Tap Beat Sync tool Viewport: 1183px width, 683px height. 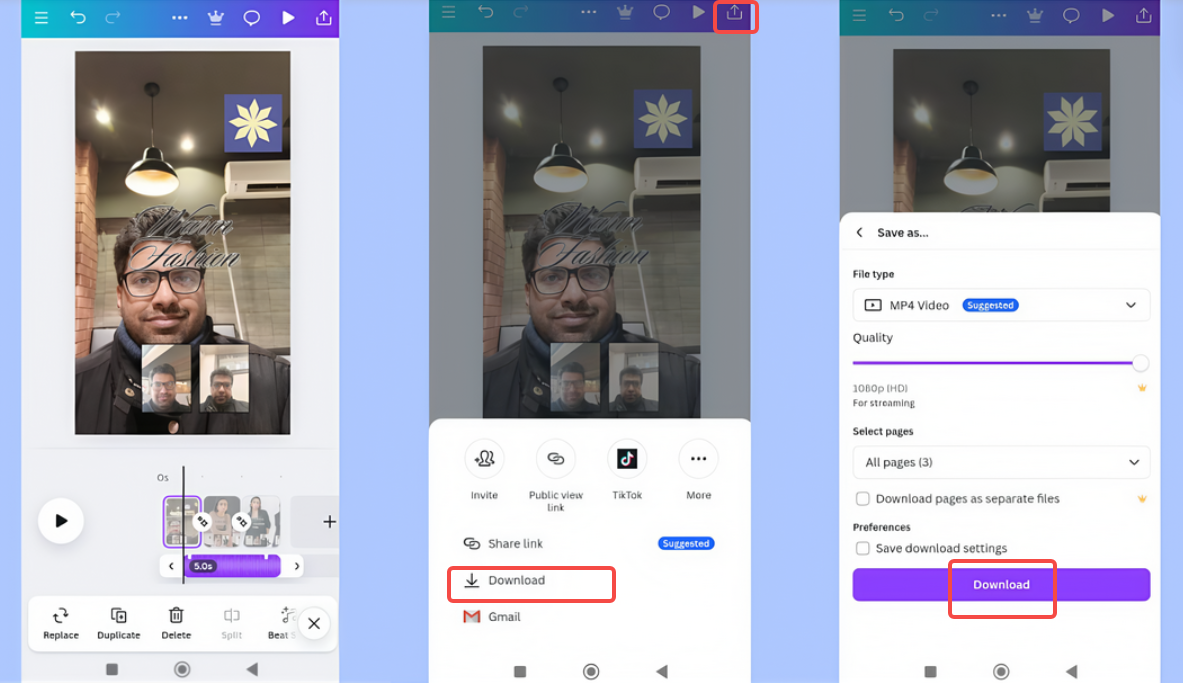pyautogui.click(x=282, y=623)
